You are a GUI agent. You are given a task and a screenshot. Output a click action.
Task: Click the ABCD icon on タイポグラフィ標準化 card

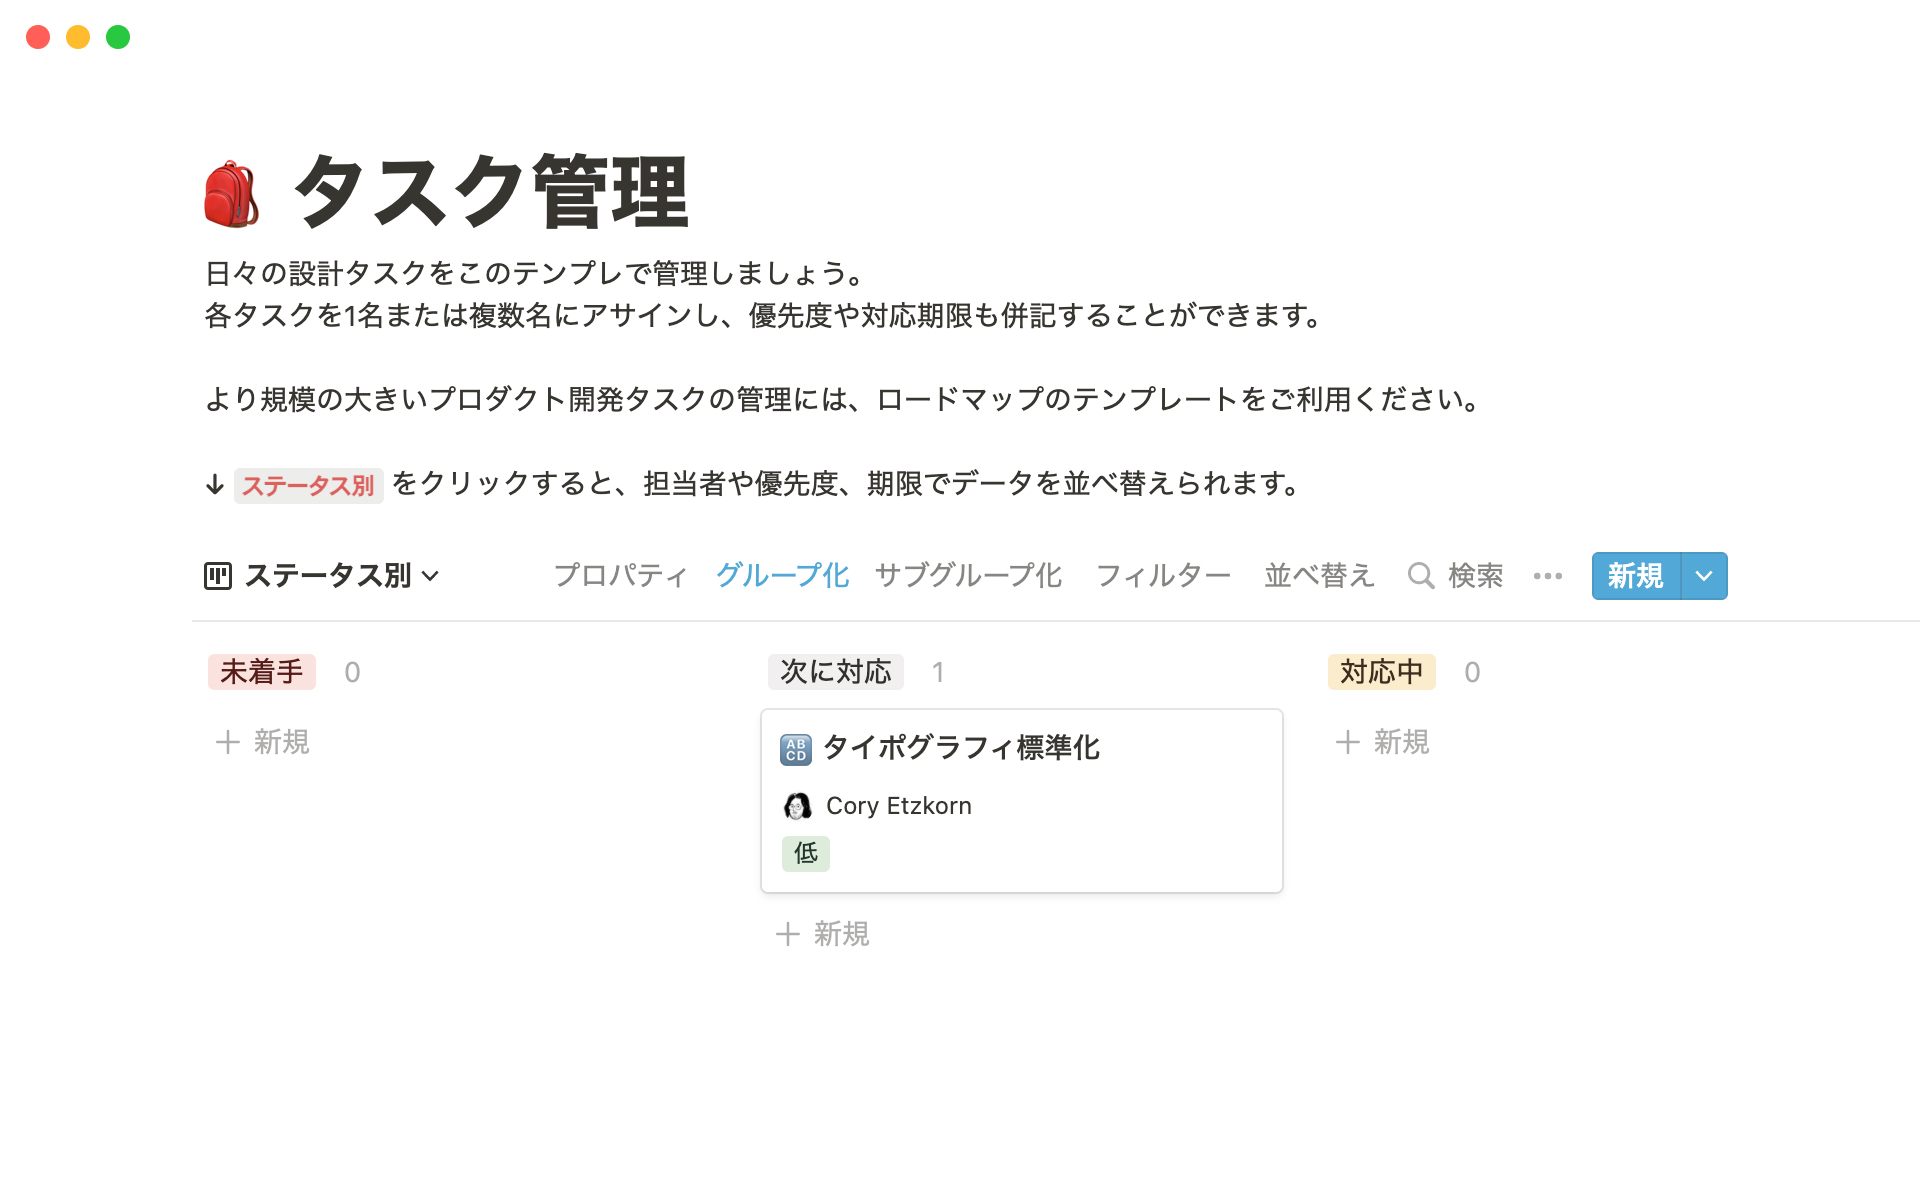click(x=796, y=749)
